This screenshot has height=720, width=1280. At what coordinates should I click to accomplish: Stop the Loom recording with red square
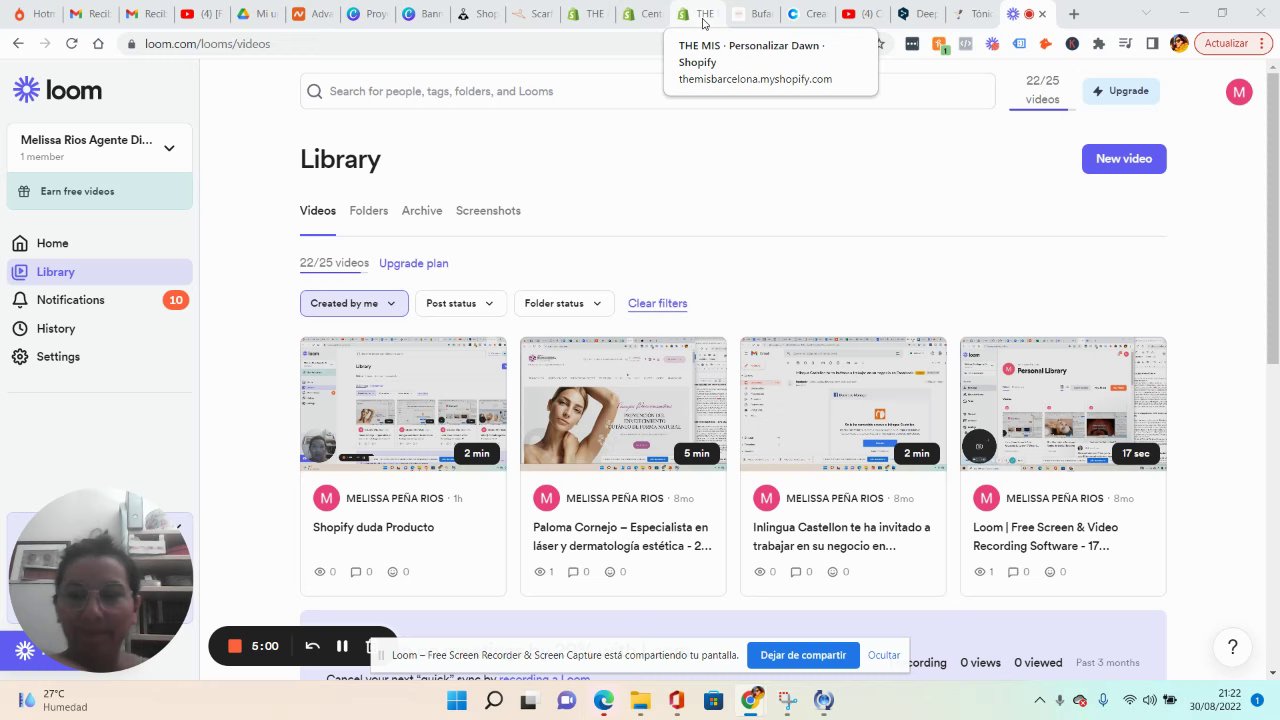point(235,646)
